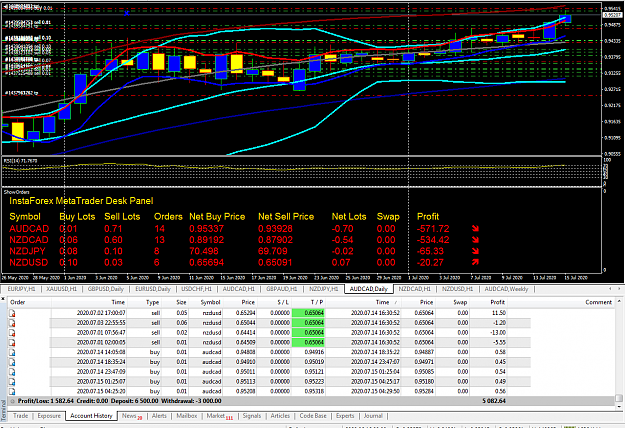
Task: Select the USDCHF,H1 chart tab
Action: 197,289
